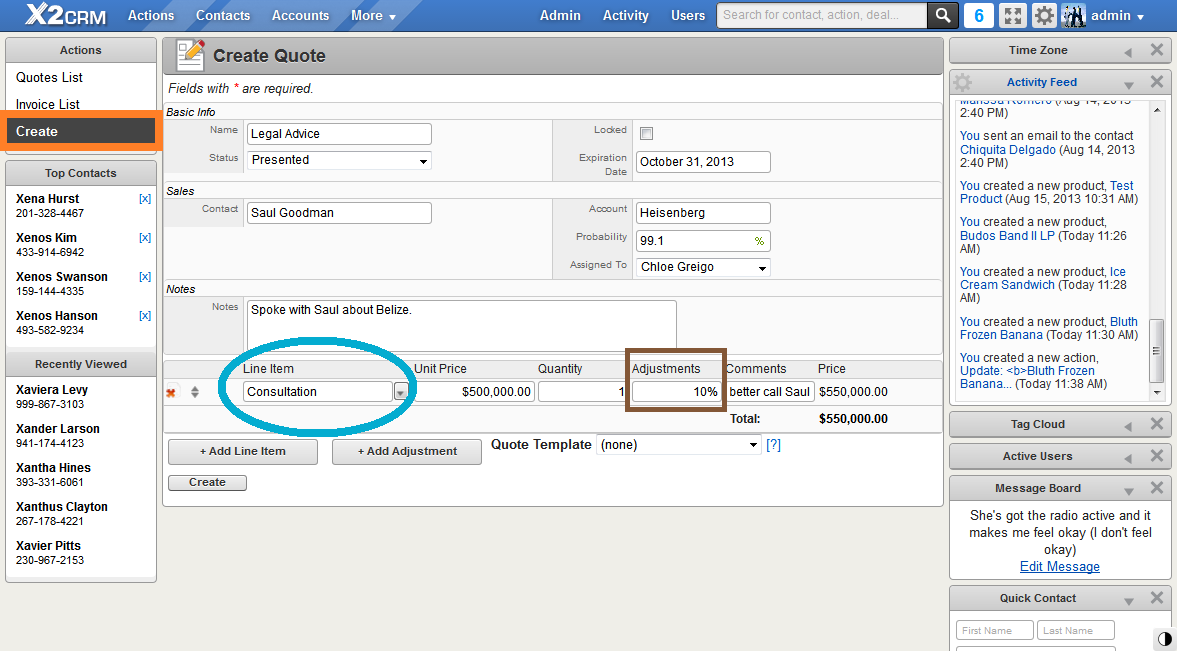Delete the Consultation line item
Viewport: 1177px width, 651px height.
click(x=171, y=392)
